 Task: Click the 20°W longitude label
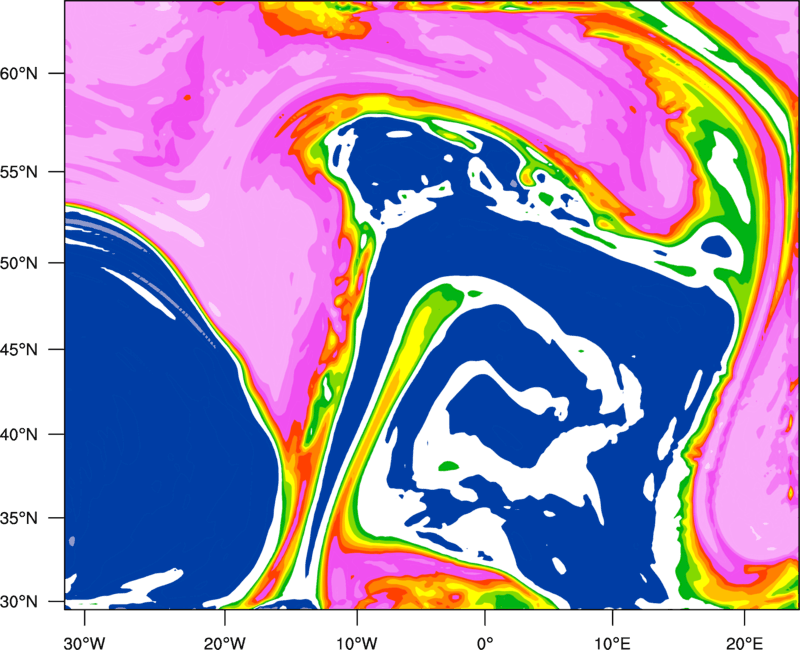[224, 643]
